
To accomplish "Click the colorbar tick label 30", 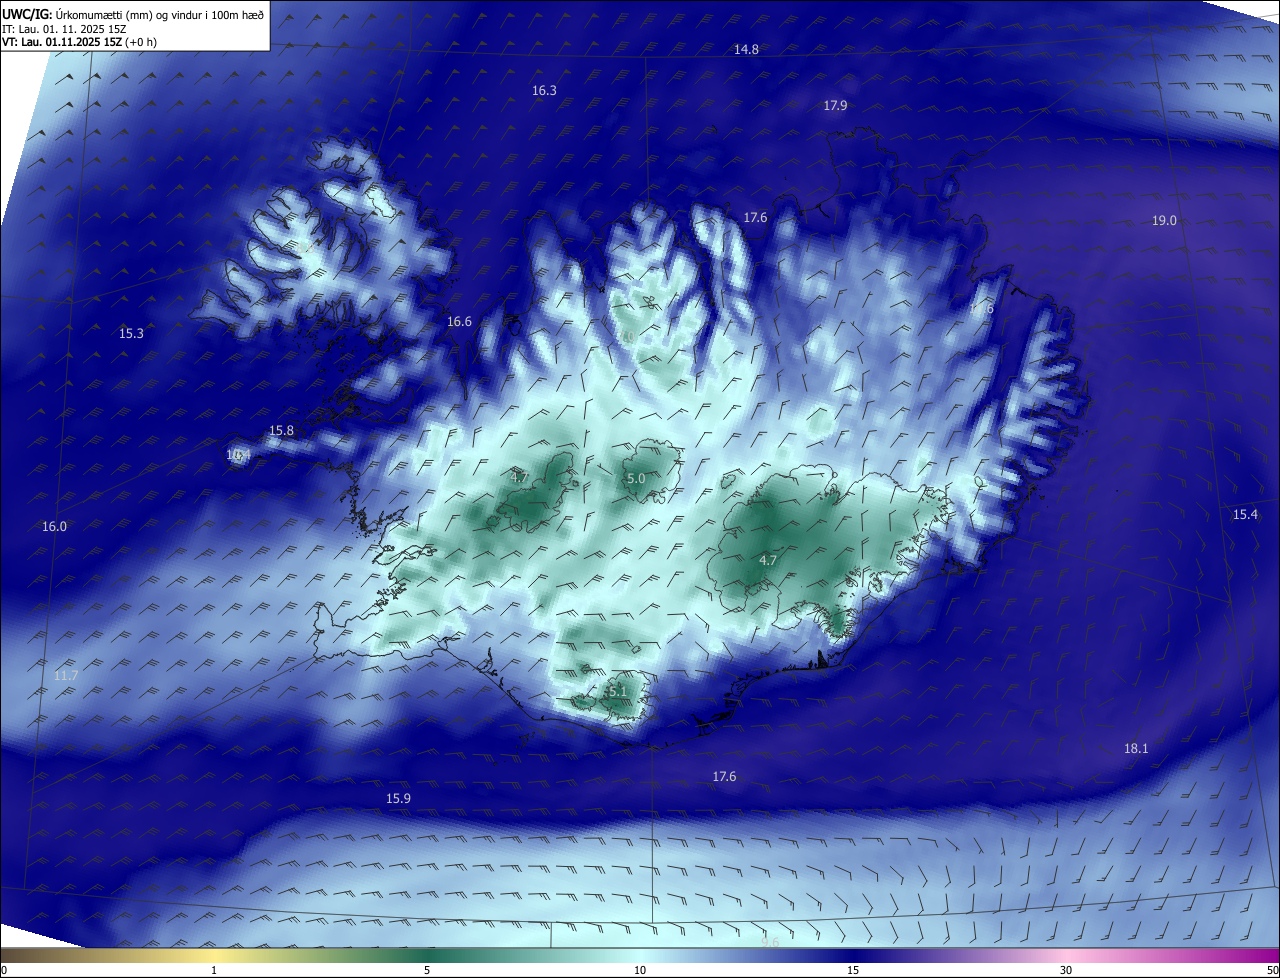I will 1066,970.
